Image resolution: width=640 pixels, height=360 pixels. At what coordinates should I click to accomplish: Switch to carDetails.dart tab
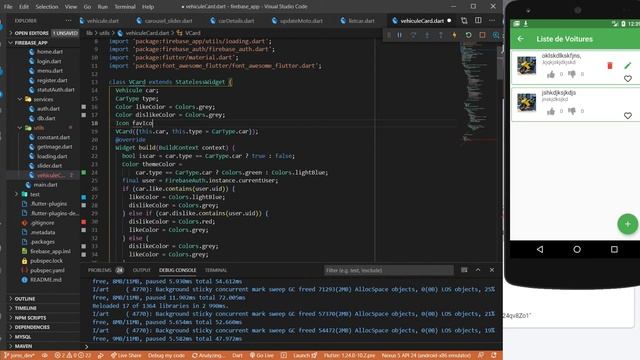pos(233,20)
